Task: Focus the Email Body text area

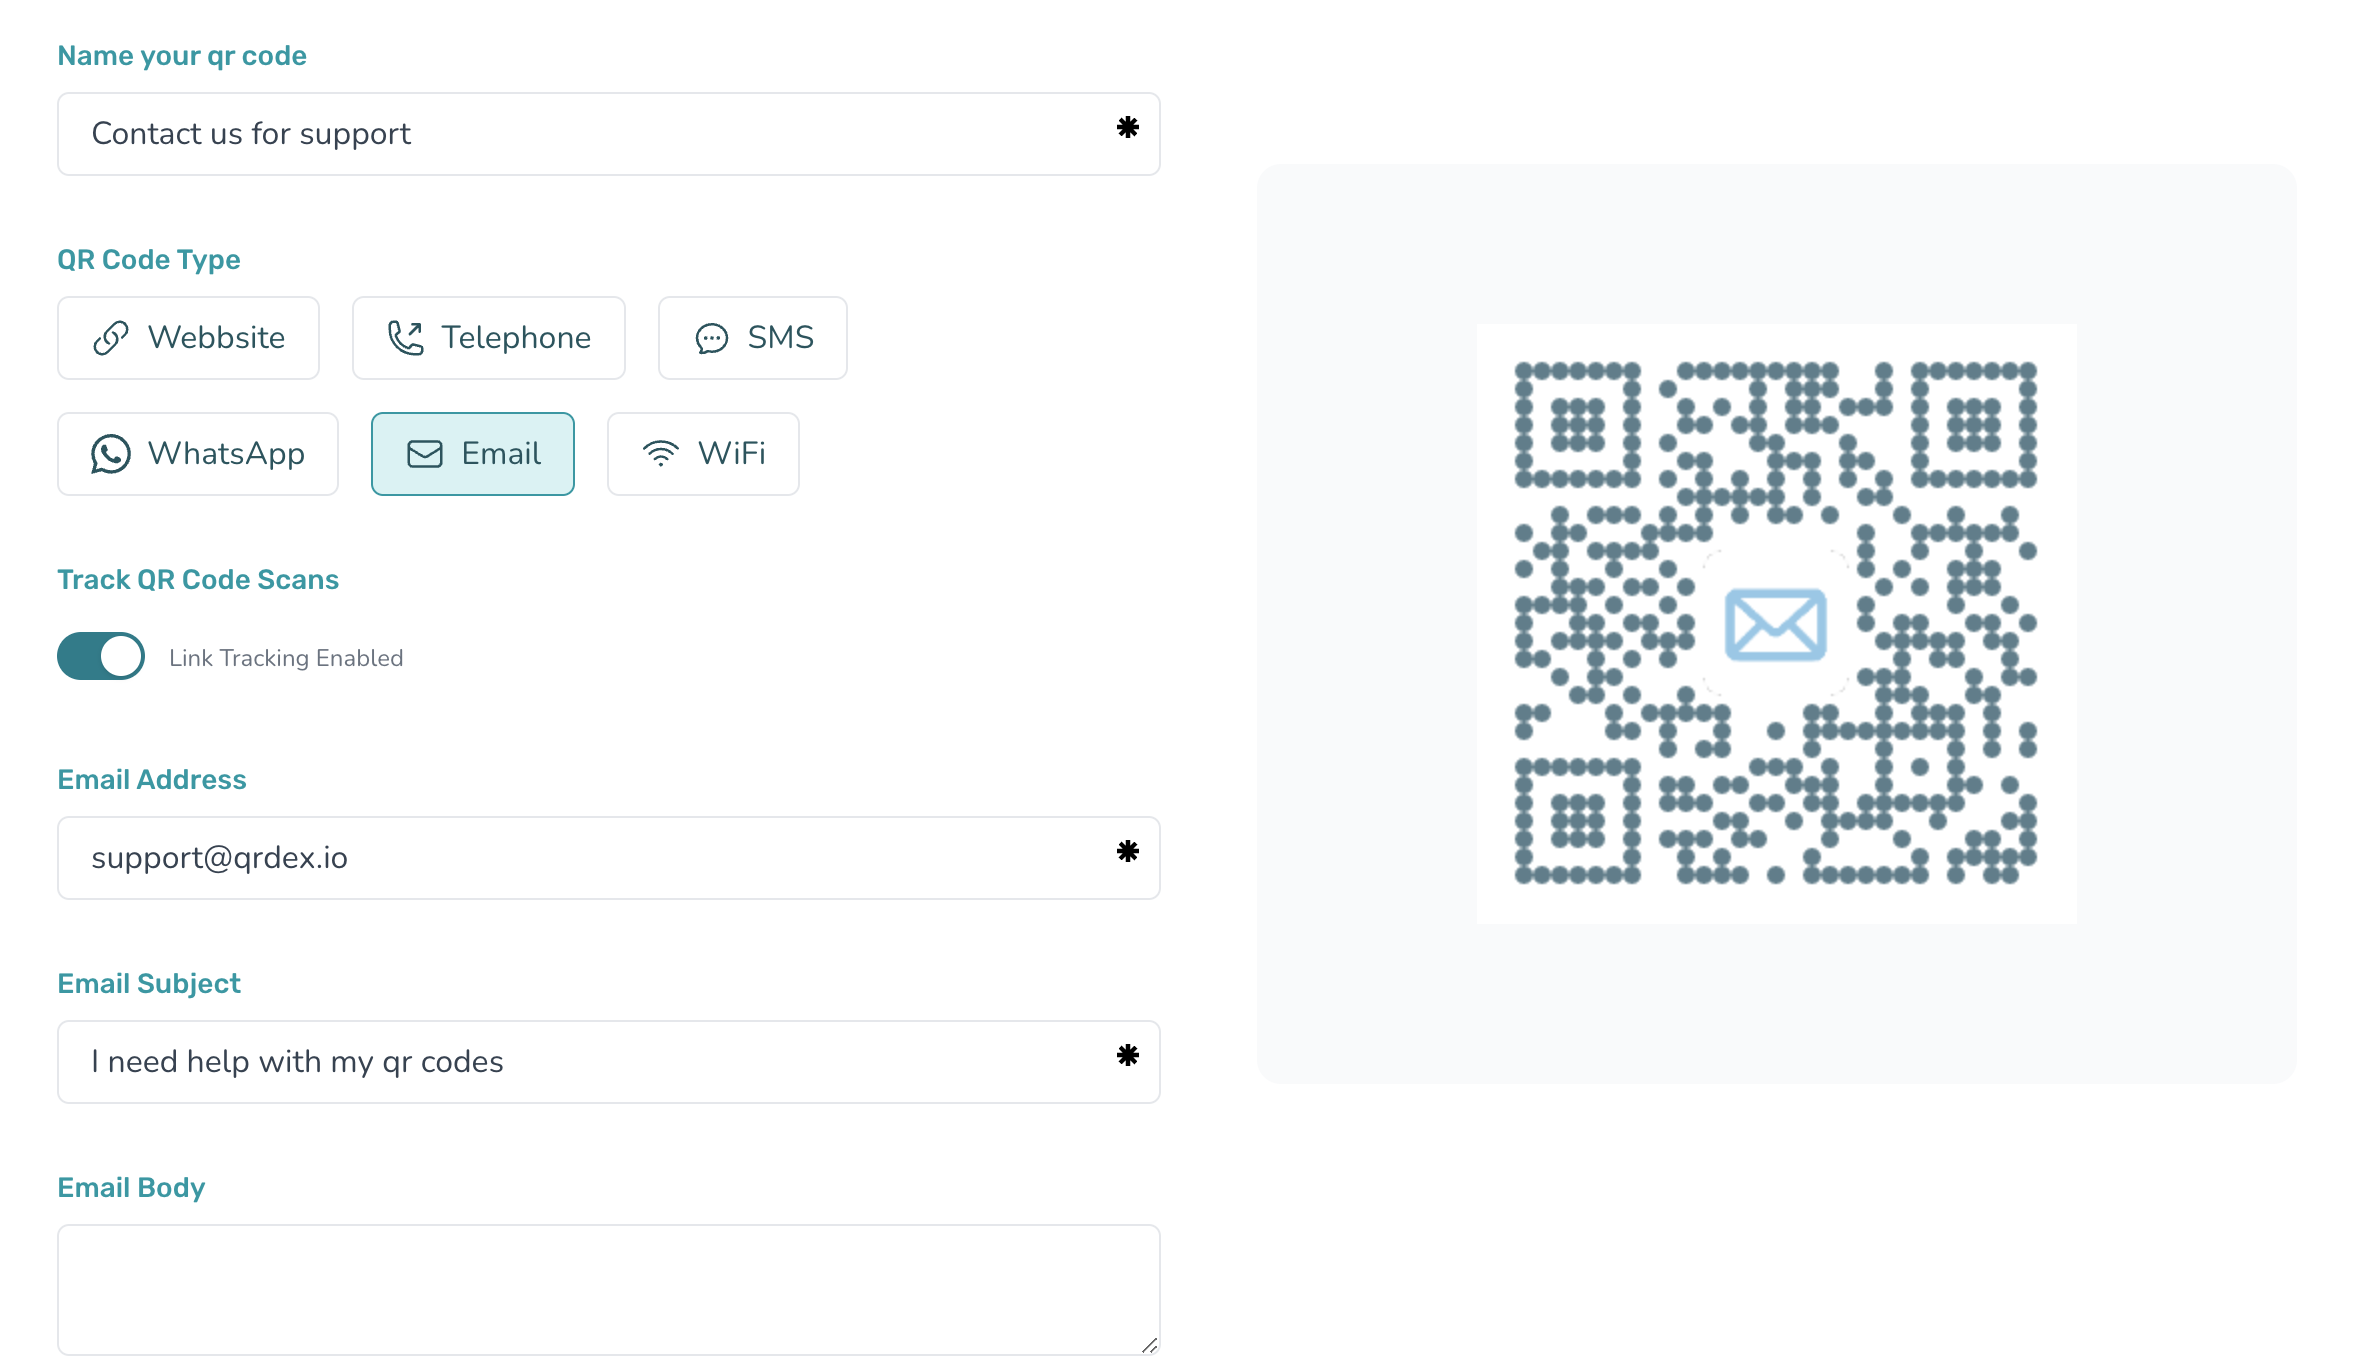Action: [609, 1290]
